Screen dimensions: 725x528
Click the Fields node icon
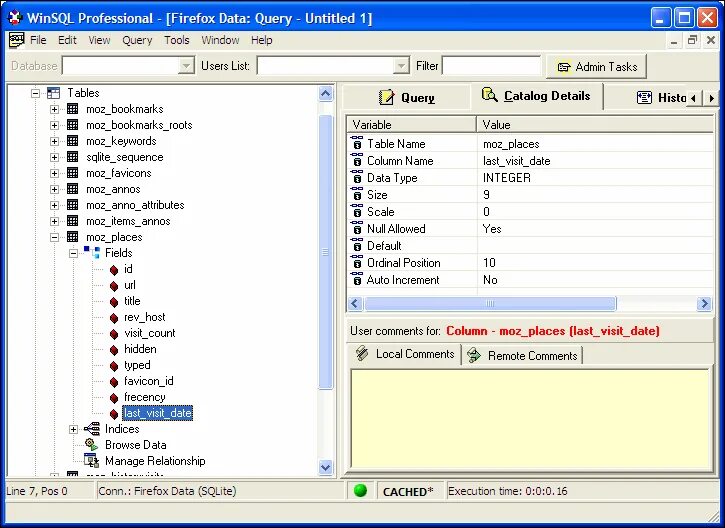pos(92,252)
